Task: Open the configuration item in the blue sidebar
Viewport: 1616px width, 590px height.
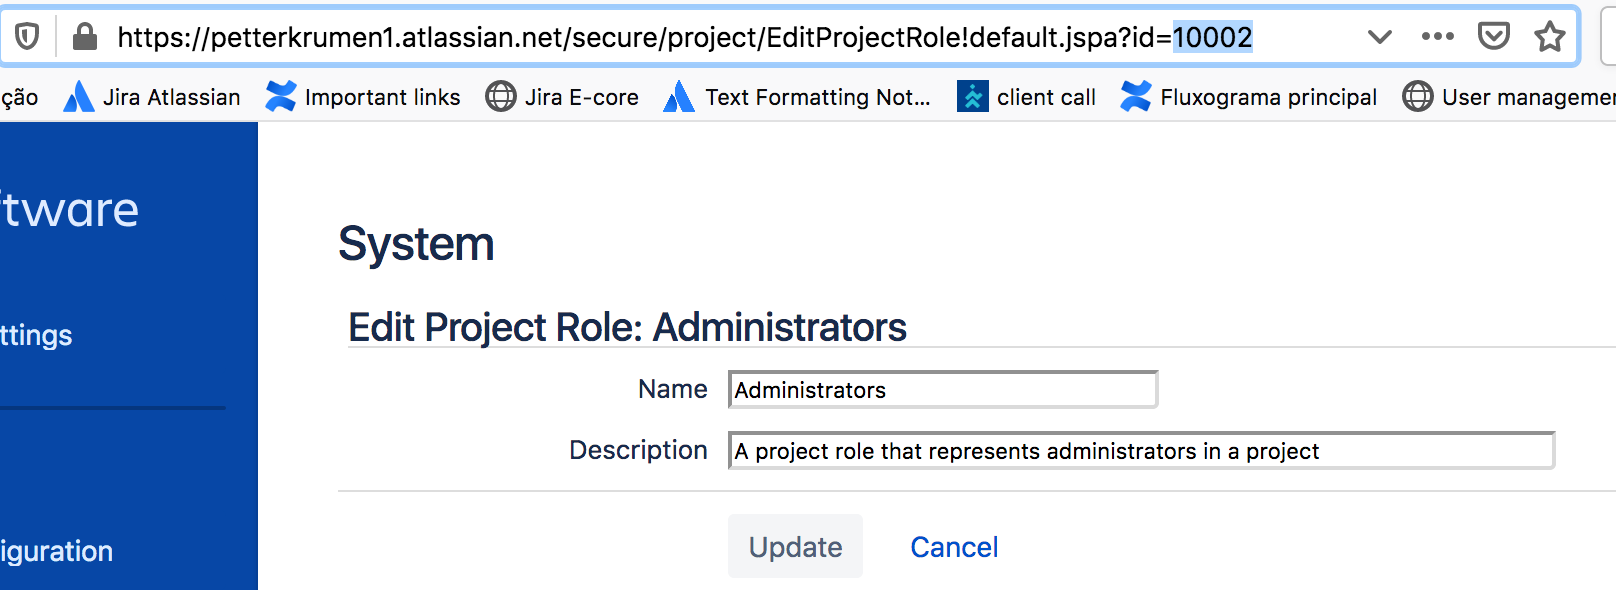Action: click(x=57, y=551)
